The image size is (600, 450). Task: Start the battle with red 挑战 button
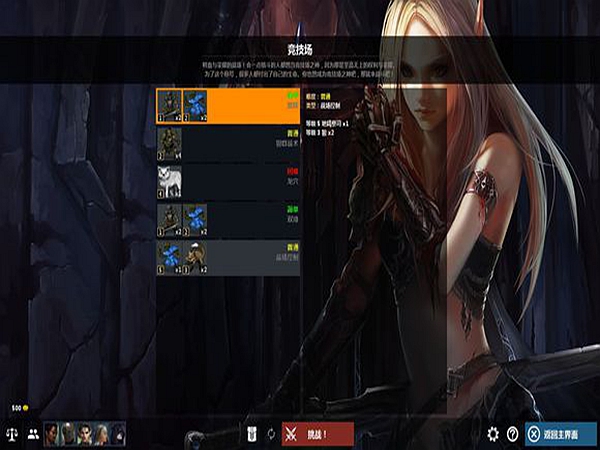point(318,434)
